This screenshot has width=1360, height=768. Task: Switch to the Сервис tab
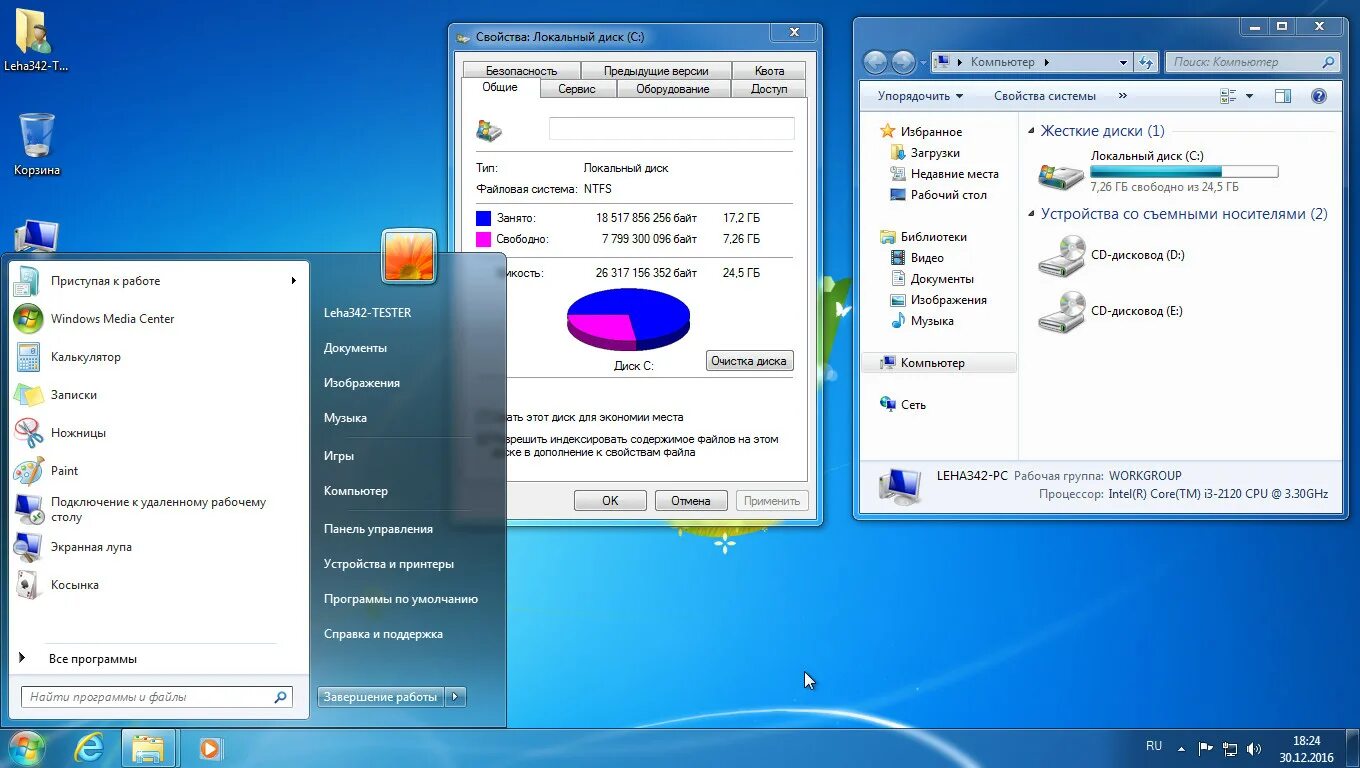[577, 89]
